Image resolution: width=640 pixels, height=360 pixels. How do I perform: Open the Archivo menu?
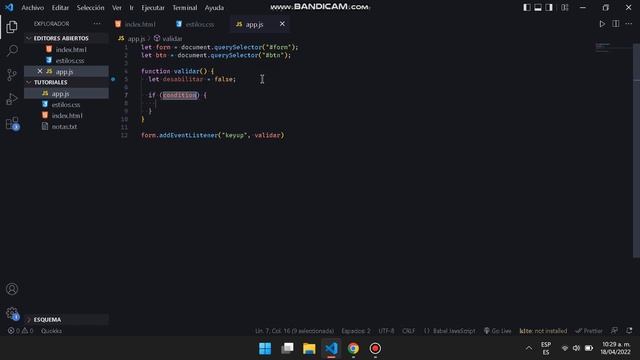tap(33, 8)
